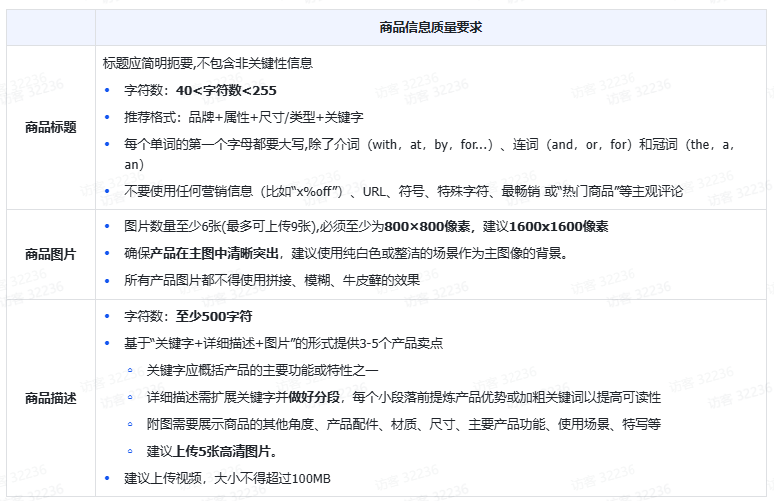The height and width of the screenshot is (501, 774).
Task: Click the 建议上传5张高清图片 sub-item
Action: [212, 451]
